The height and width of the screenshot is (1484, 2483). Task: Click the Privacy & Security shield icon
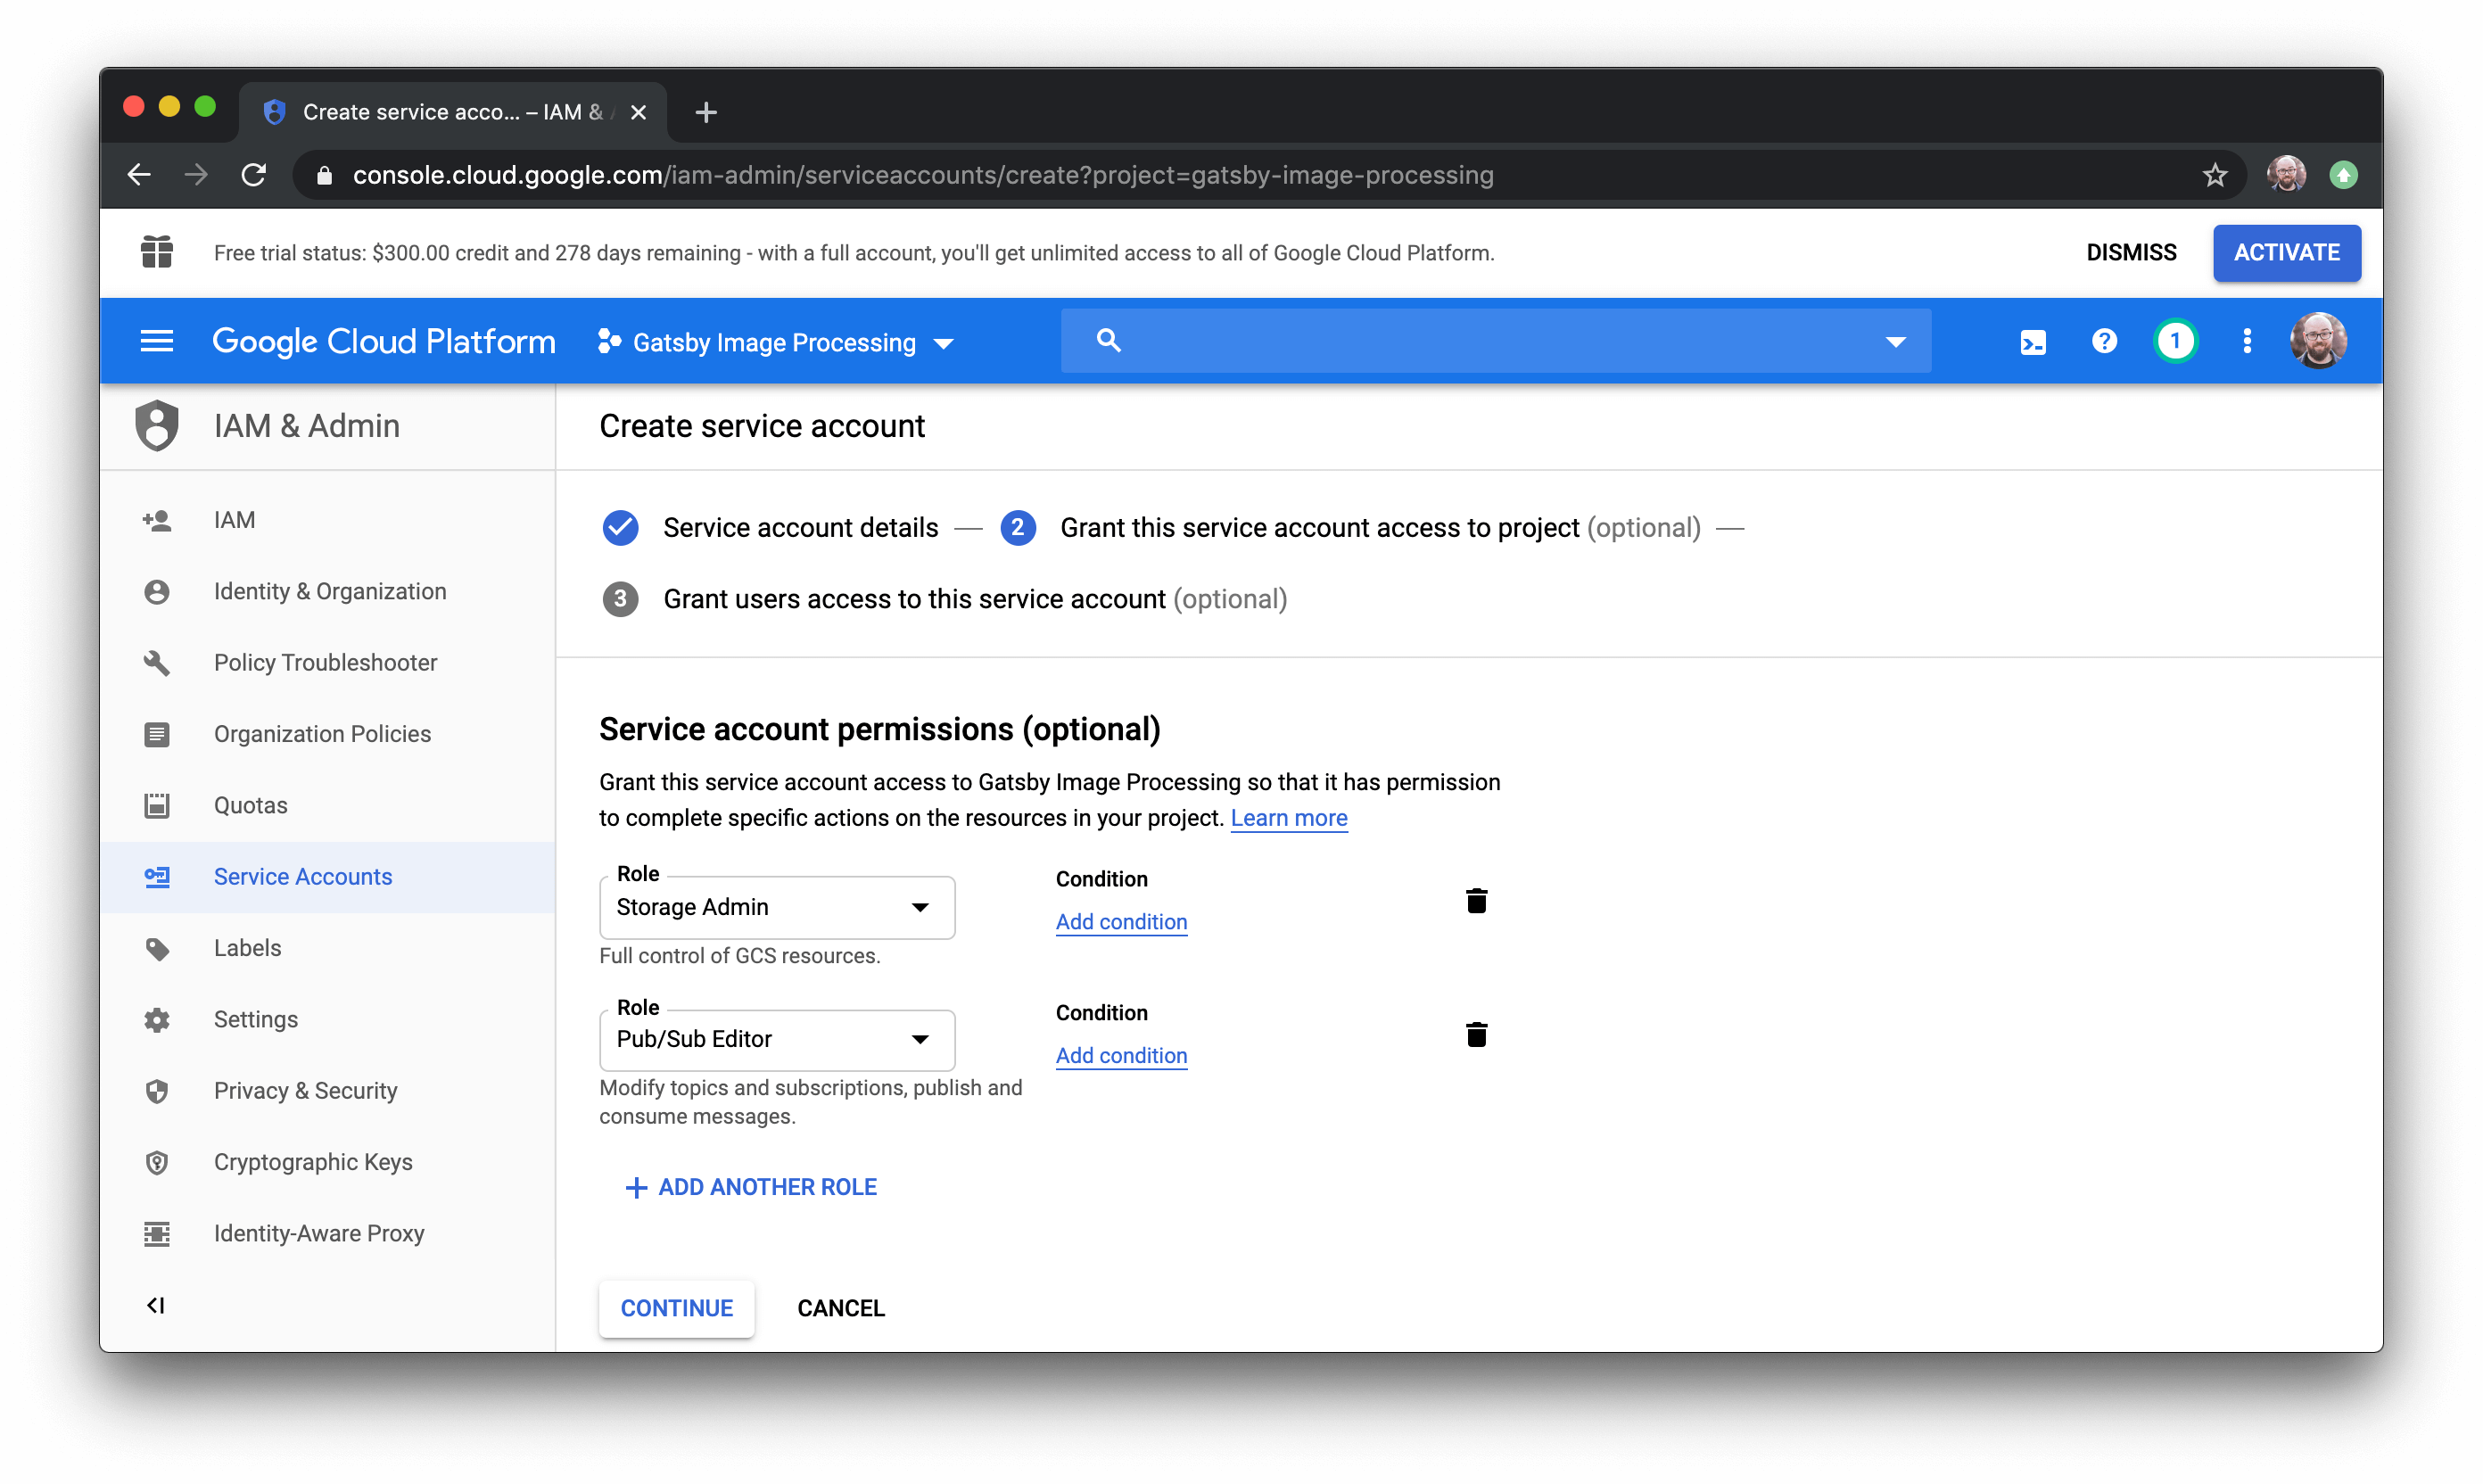(x=155, y=1090)
